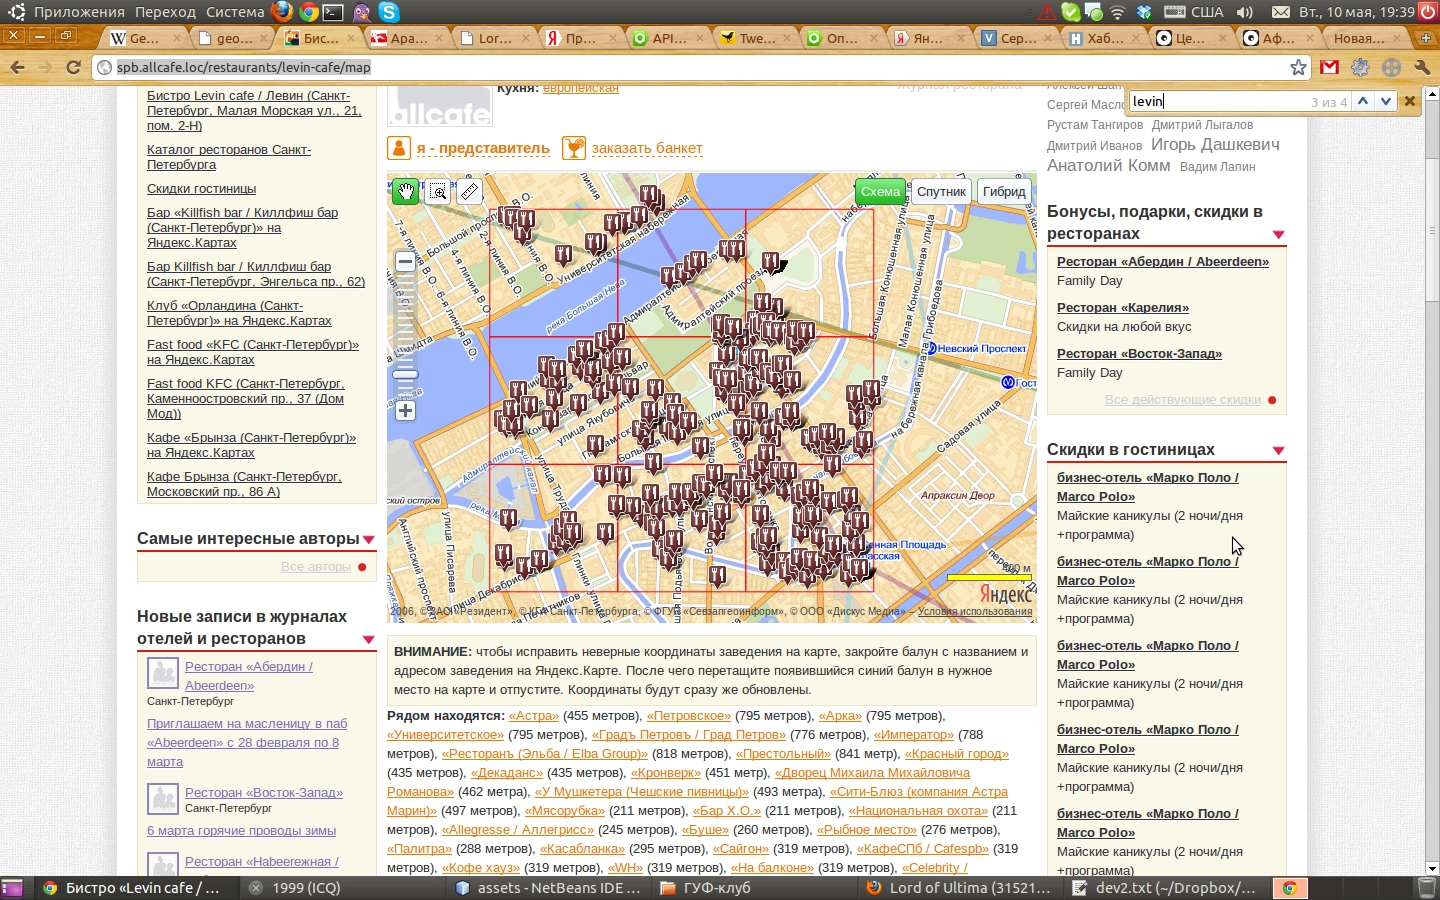
Task: Open Chrome wrench settings menu
Action: 1422,67
